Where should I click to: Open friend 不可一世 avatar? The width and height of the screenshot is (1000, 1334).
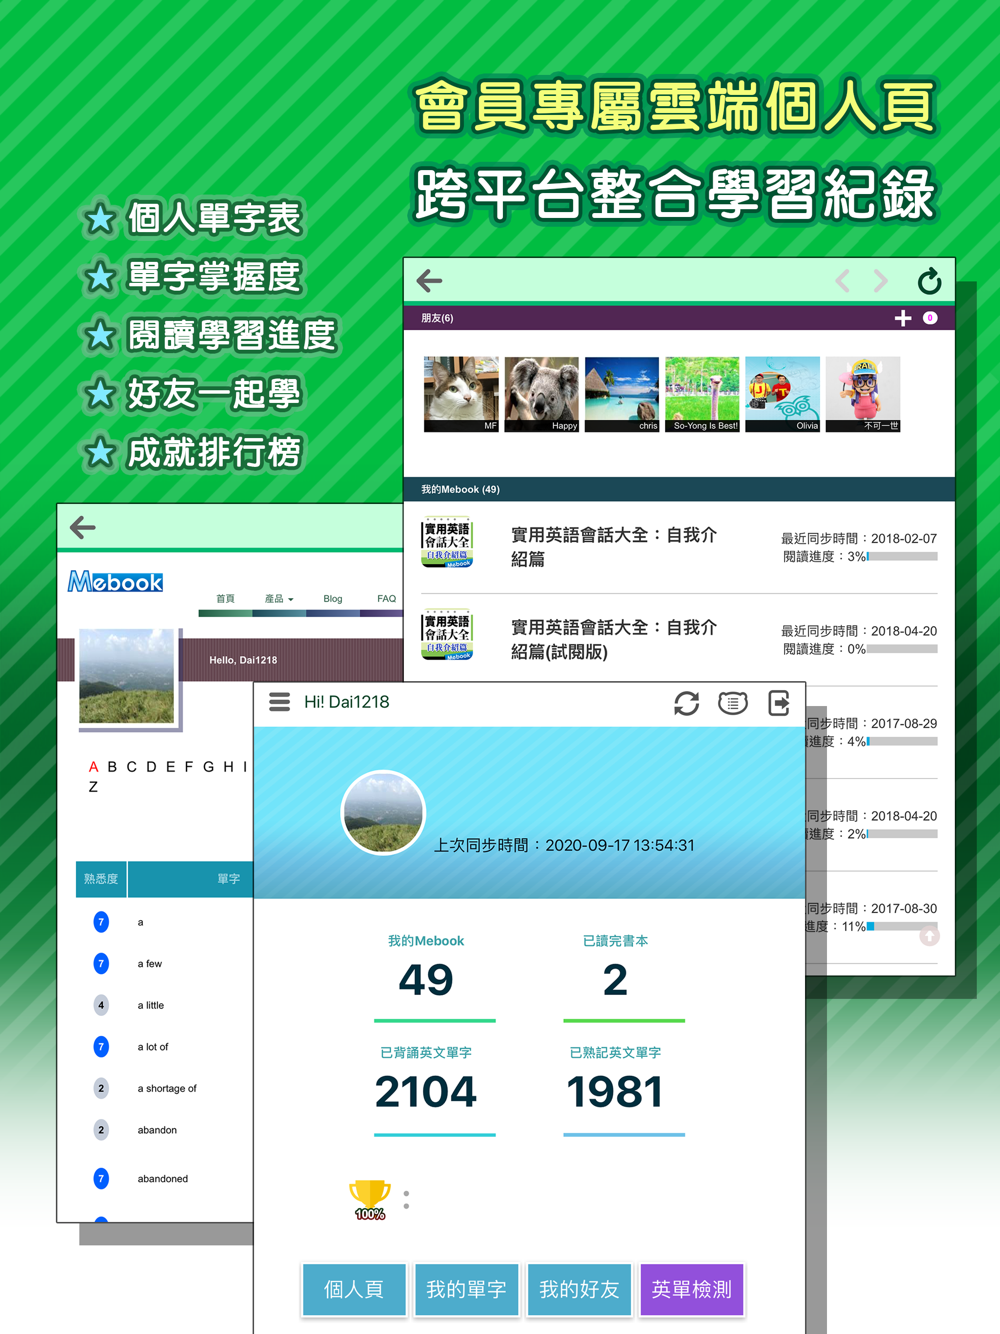click(x=863, y=394)
